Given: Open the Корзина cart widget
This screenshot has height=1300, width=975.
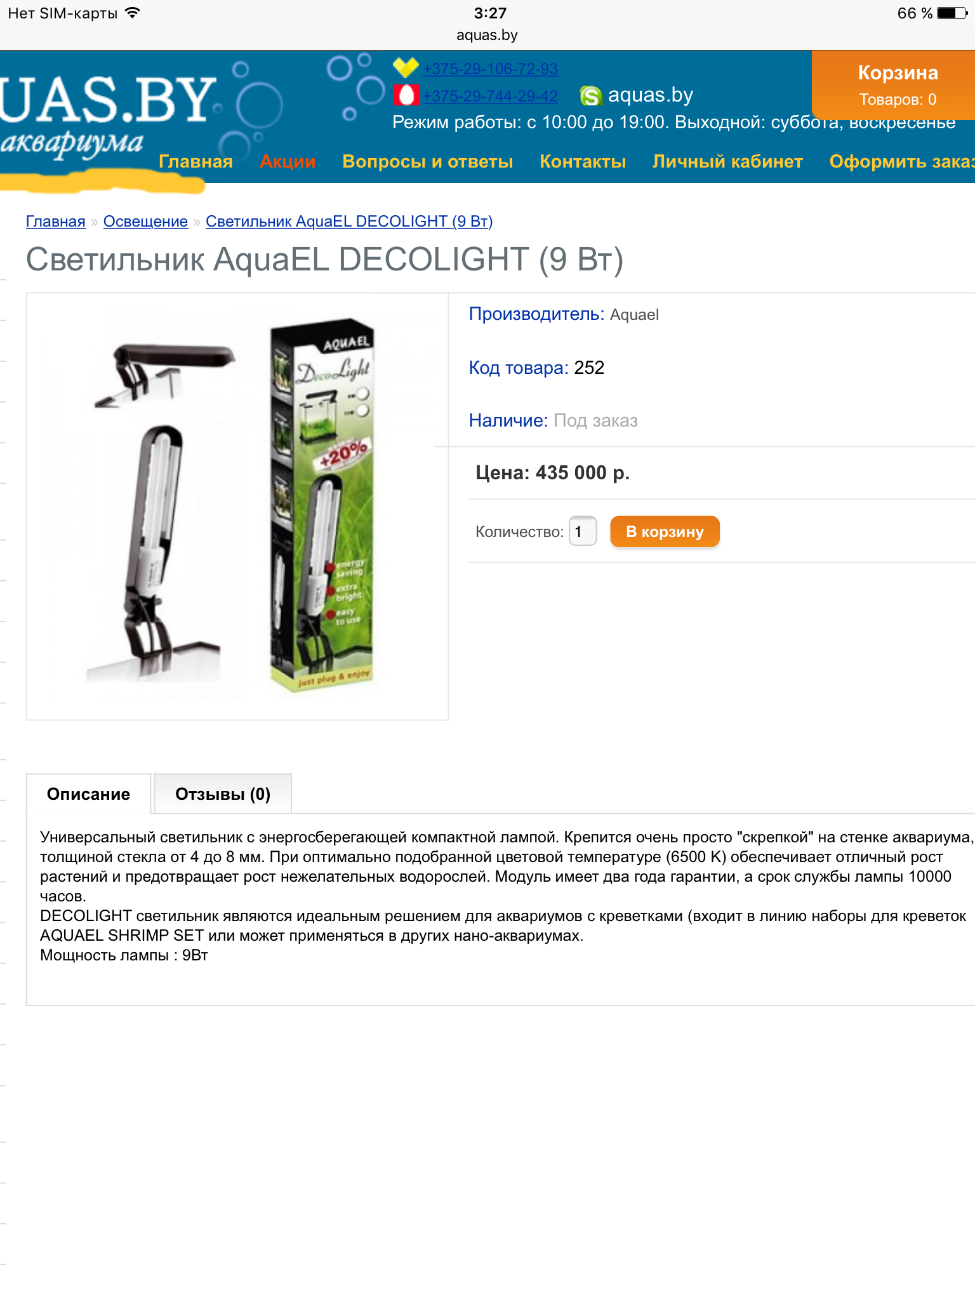Looking at the screenshot, I should tap(897, 85).
